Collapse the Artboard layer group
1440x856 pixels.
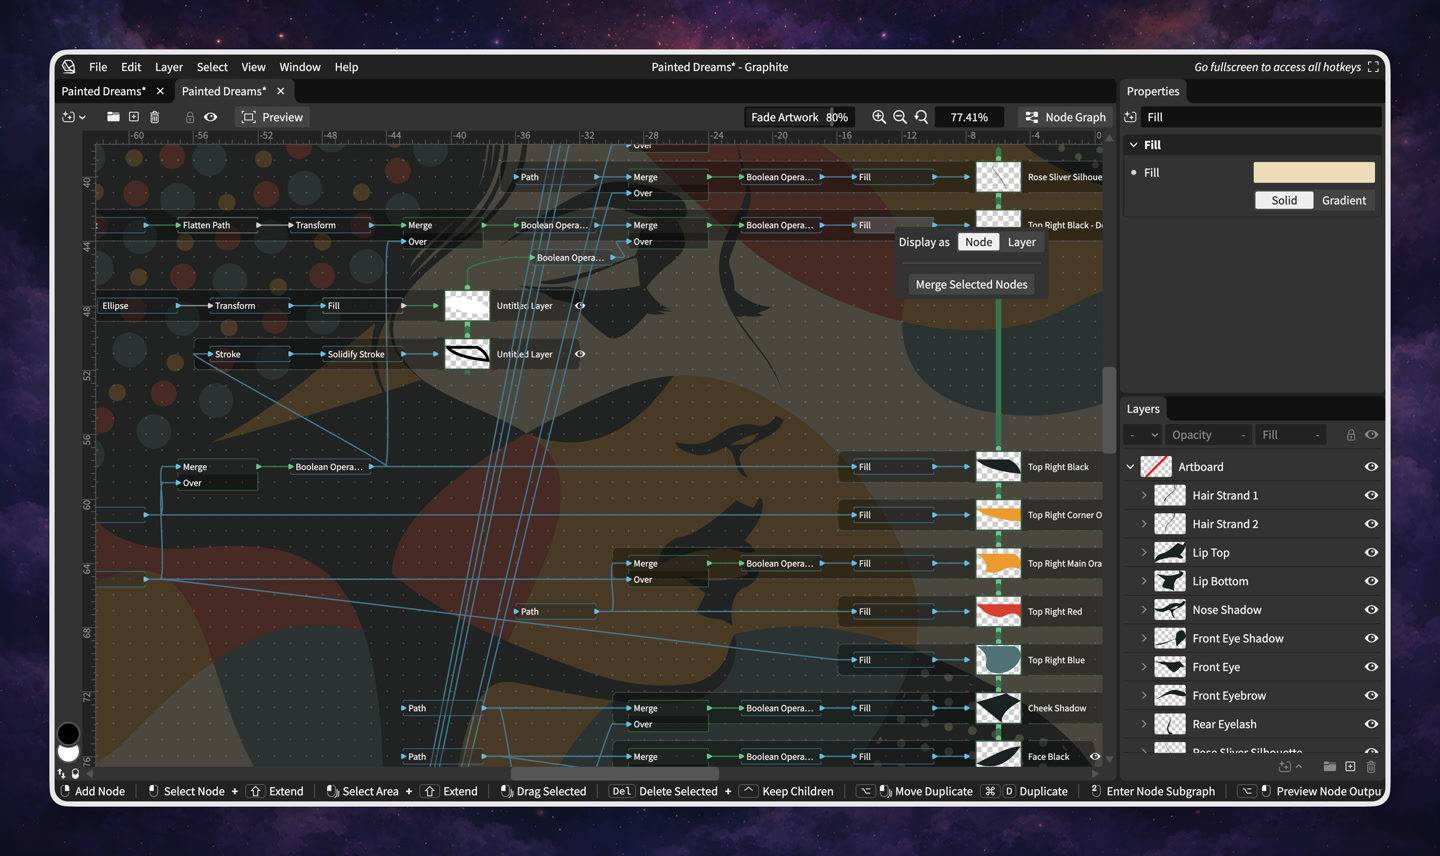[x=1131, y=467]
